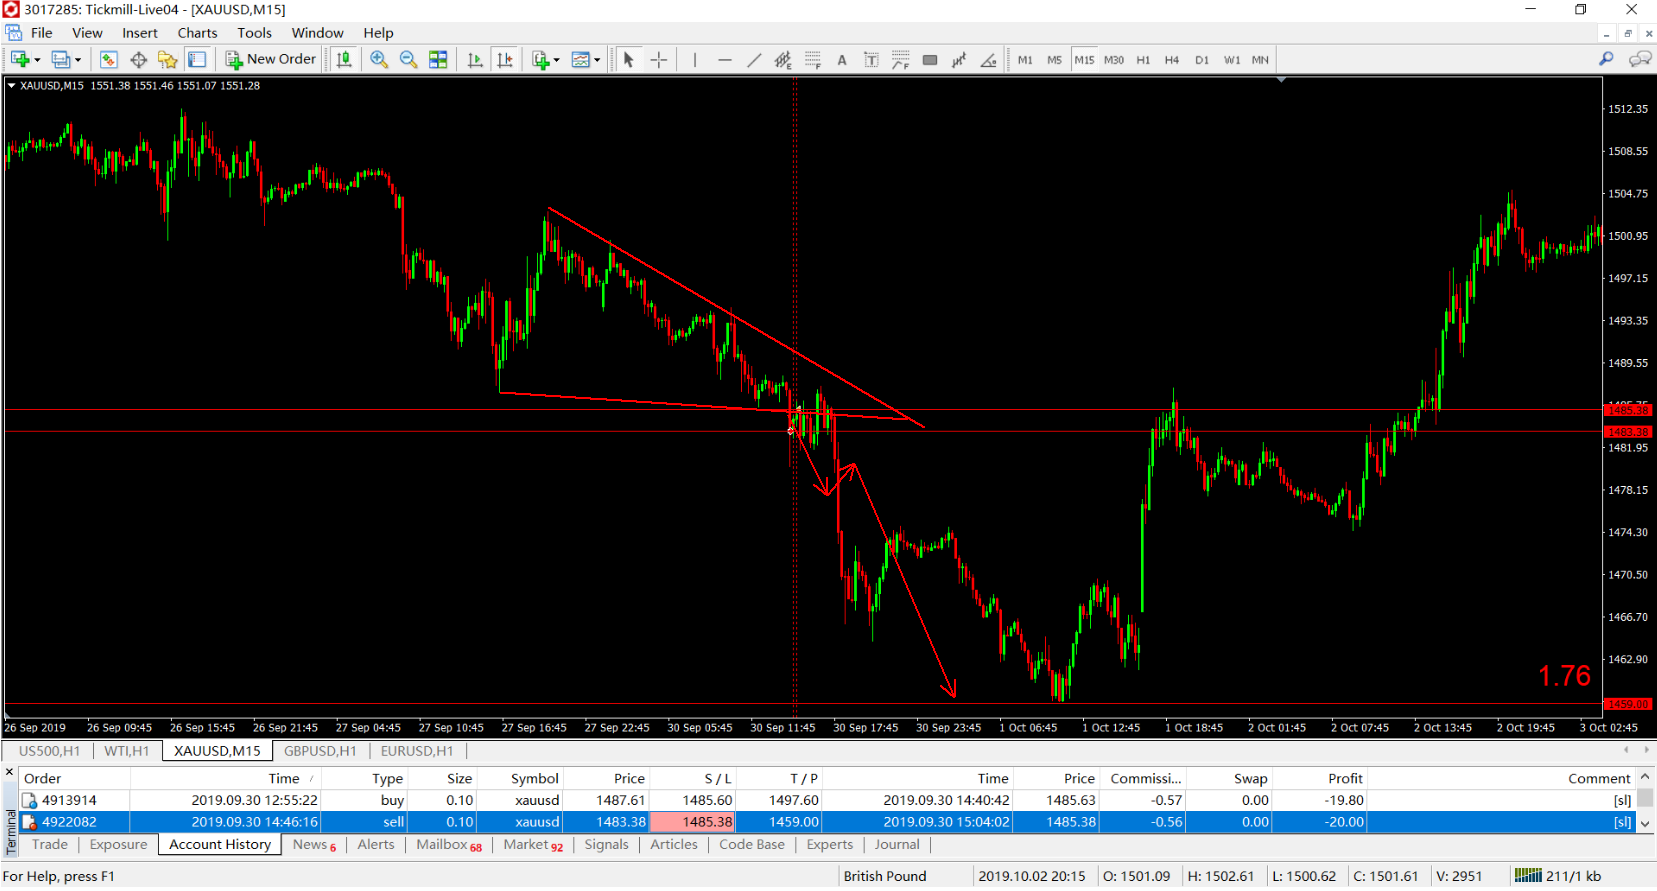
Task: Expand the Templates dropdown arrow
Action: [x=597, y=60]
